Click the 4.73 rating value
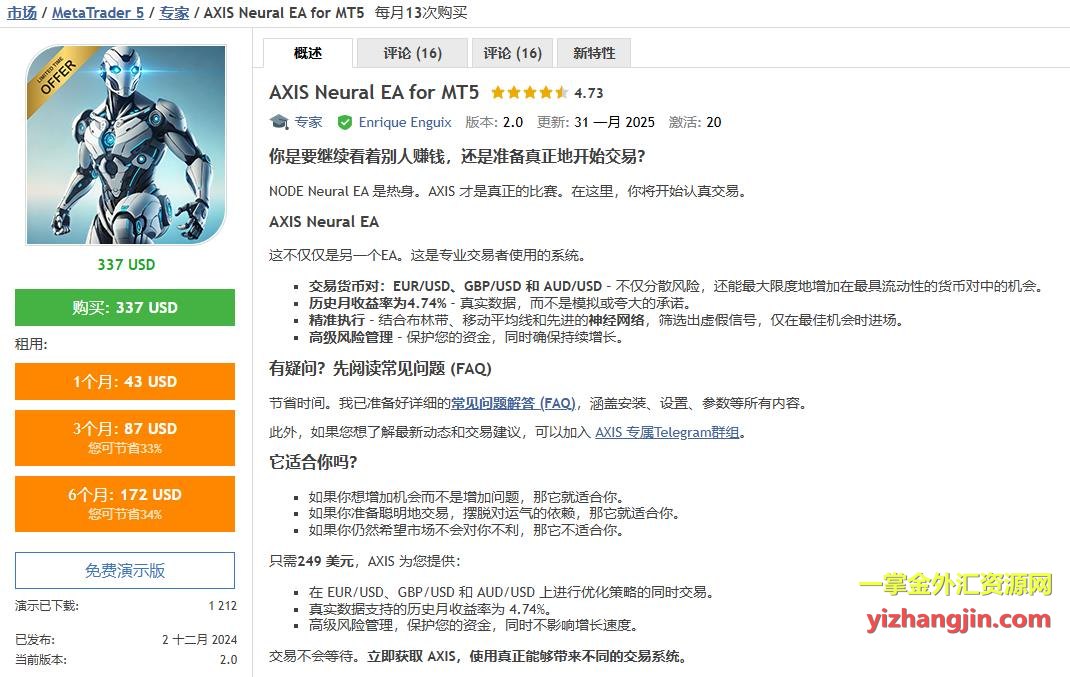The height and width of the screenshot is (677, 1070). [x=589, y=93]
